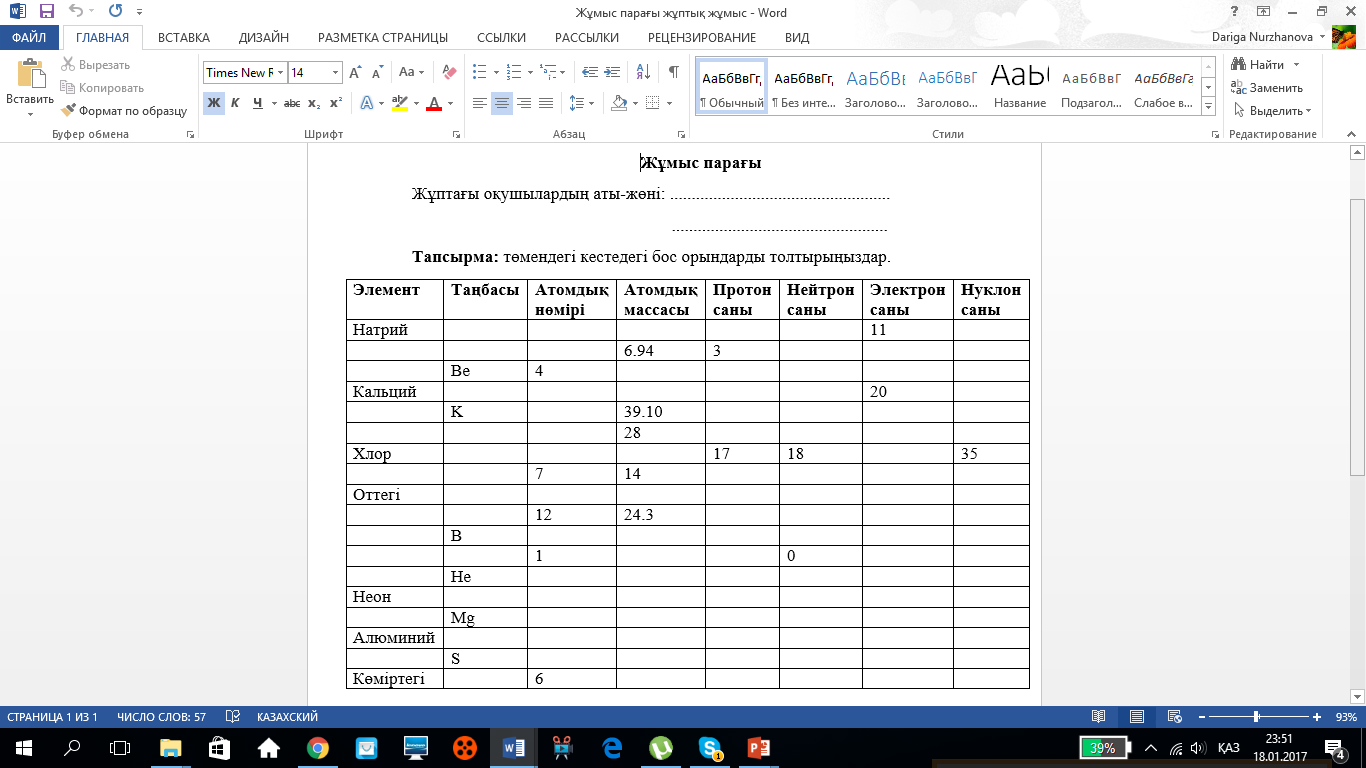The width and height of the screenshot is (1366, 768).
Task: Toggle superscript formatting
Action: [336, 103]
